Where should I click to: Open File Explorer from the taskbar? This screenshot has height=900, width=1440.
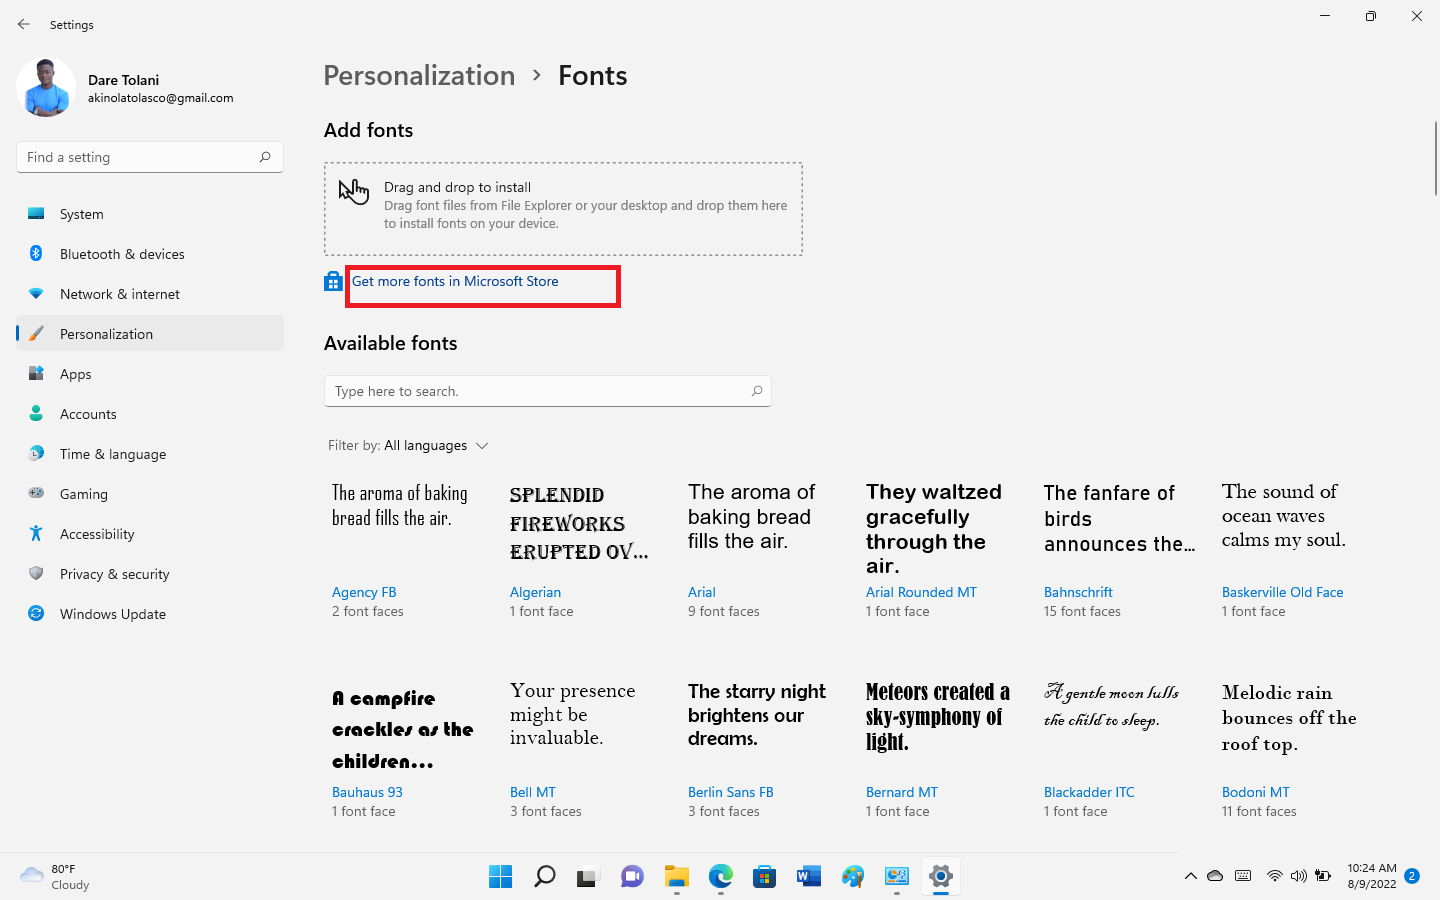pyautogui.click(x=677, y=877)
